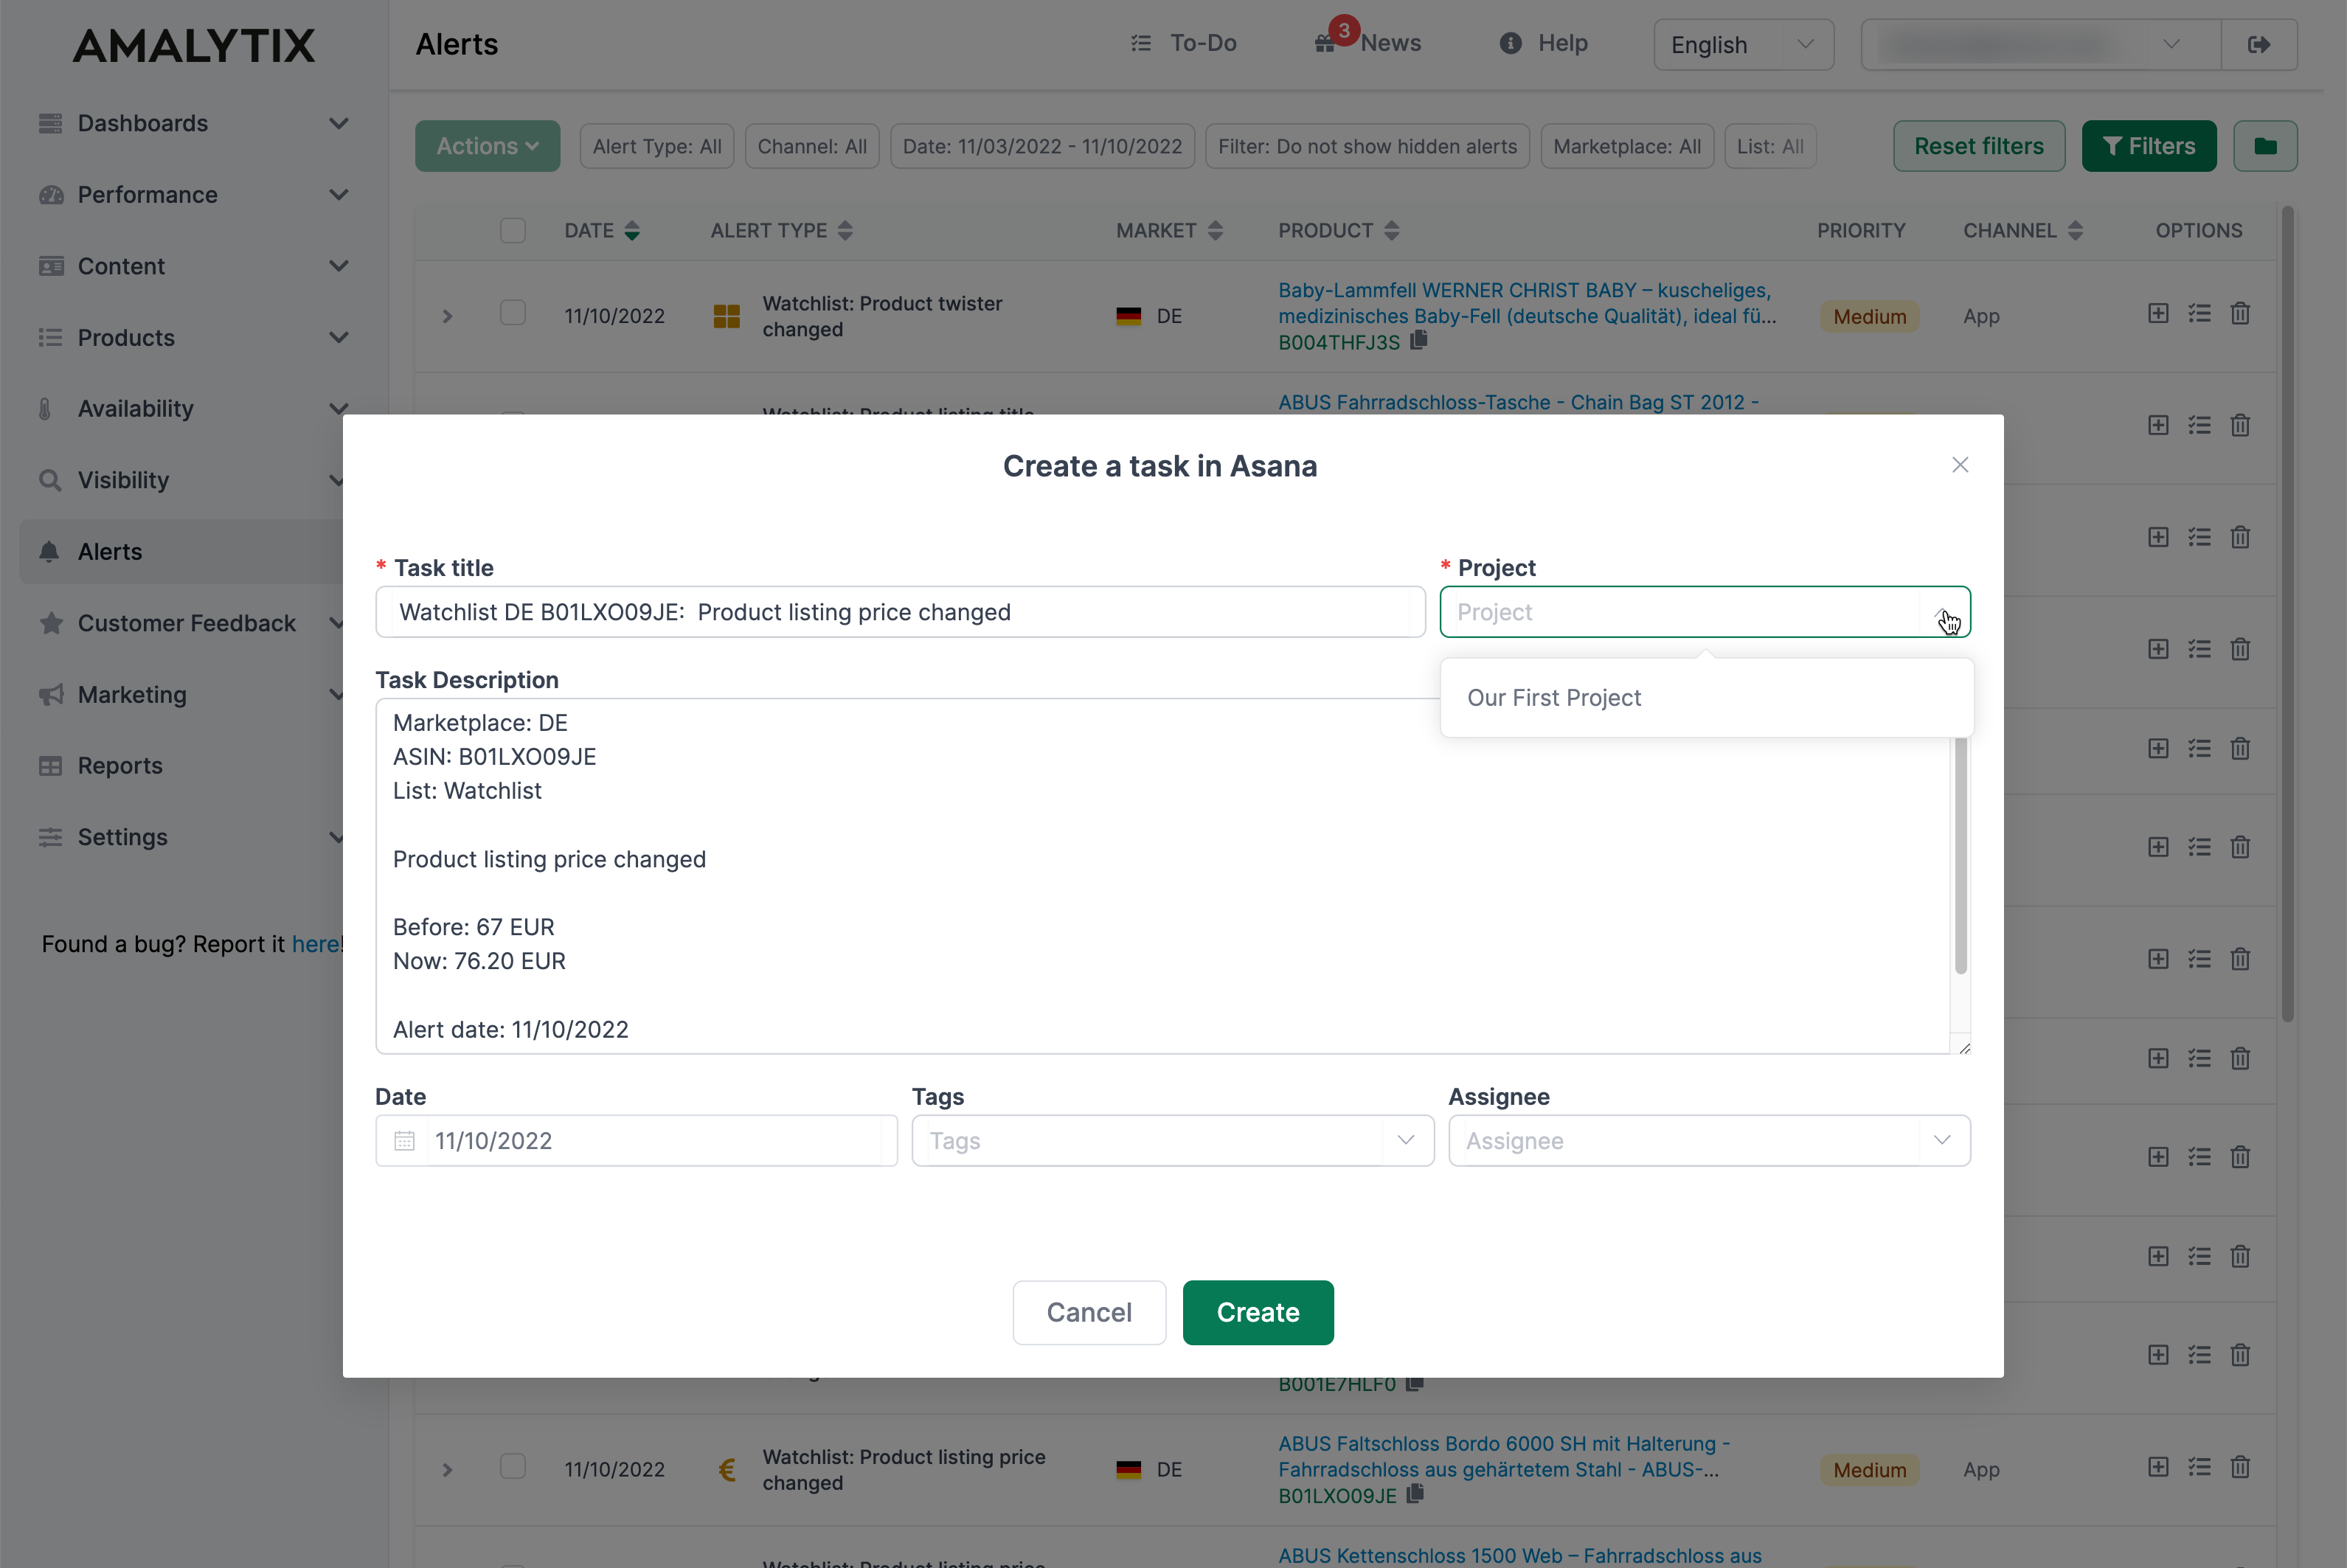The image size is (2347, 1568).
Task: Open ABUS Fahrradschloss-Tasche Chain Bag link
Action: 1518,402
